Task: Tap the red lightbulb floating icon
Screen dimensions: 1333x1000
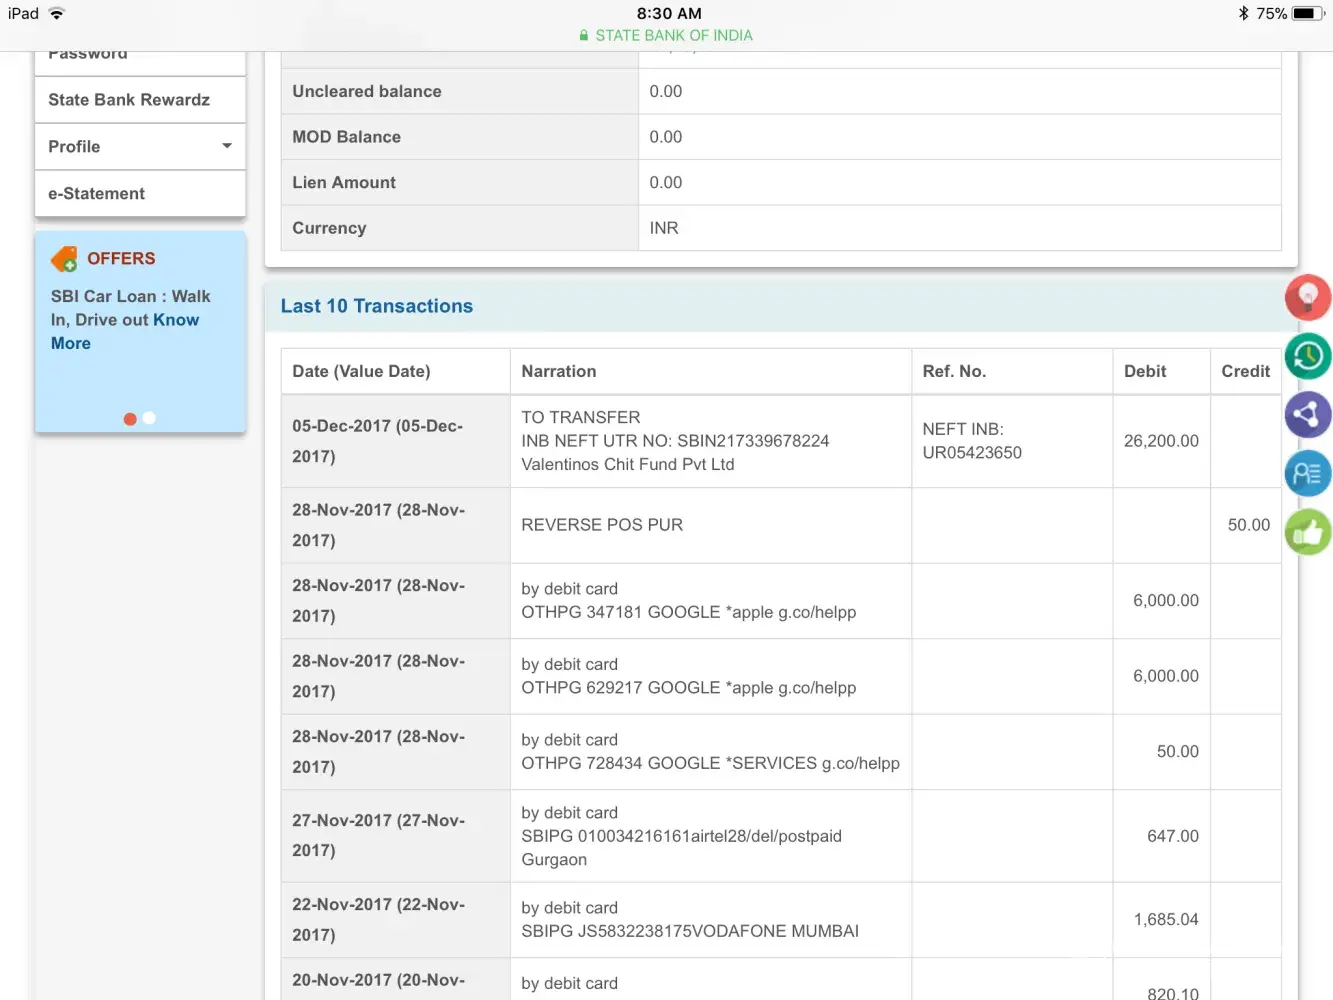Action: tap(1307, 297)
